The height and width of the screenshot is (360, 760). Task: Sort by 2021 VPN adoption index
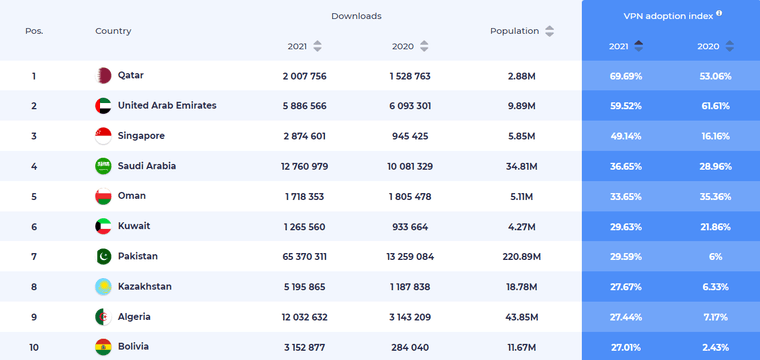[x=638, y=47]
